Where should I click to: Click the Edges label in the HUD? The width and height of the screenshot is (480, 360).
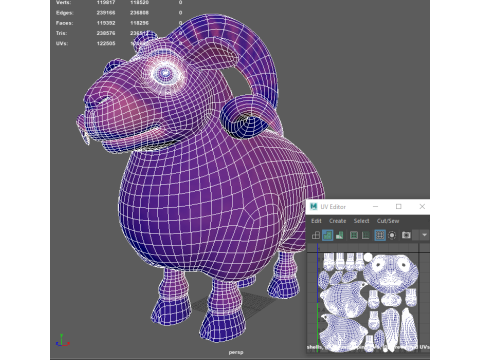(65, 13)
